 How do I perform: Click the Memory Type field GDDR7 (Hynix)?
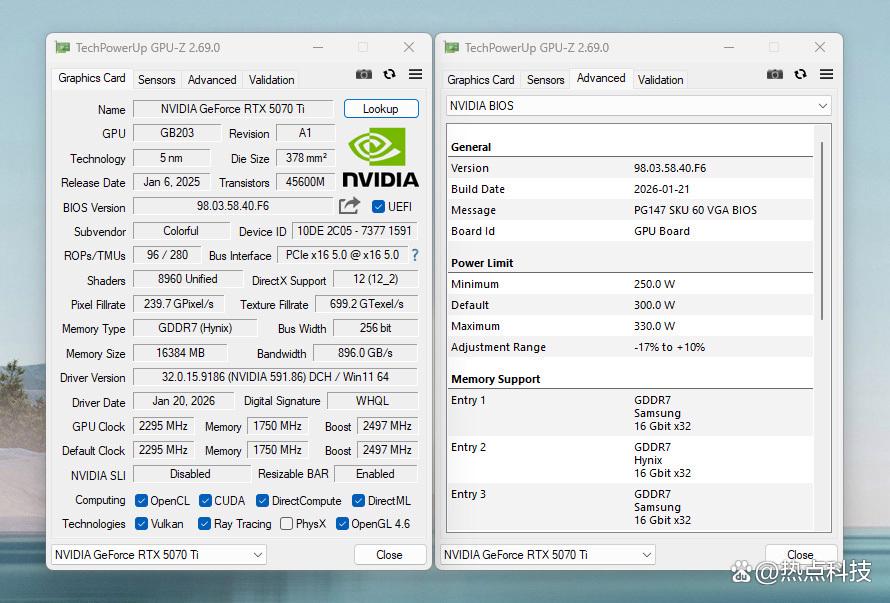point(195,328)
